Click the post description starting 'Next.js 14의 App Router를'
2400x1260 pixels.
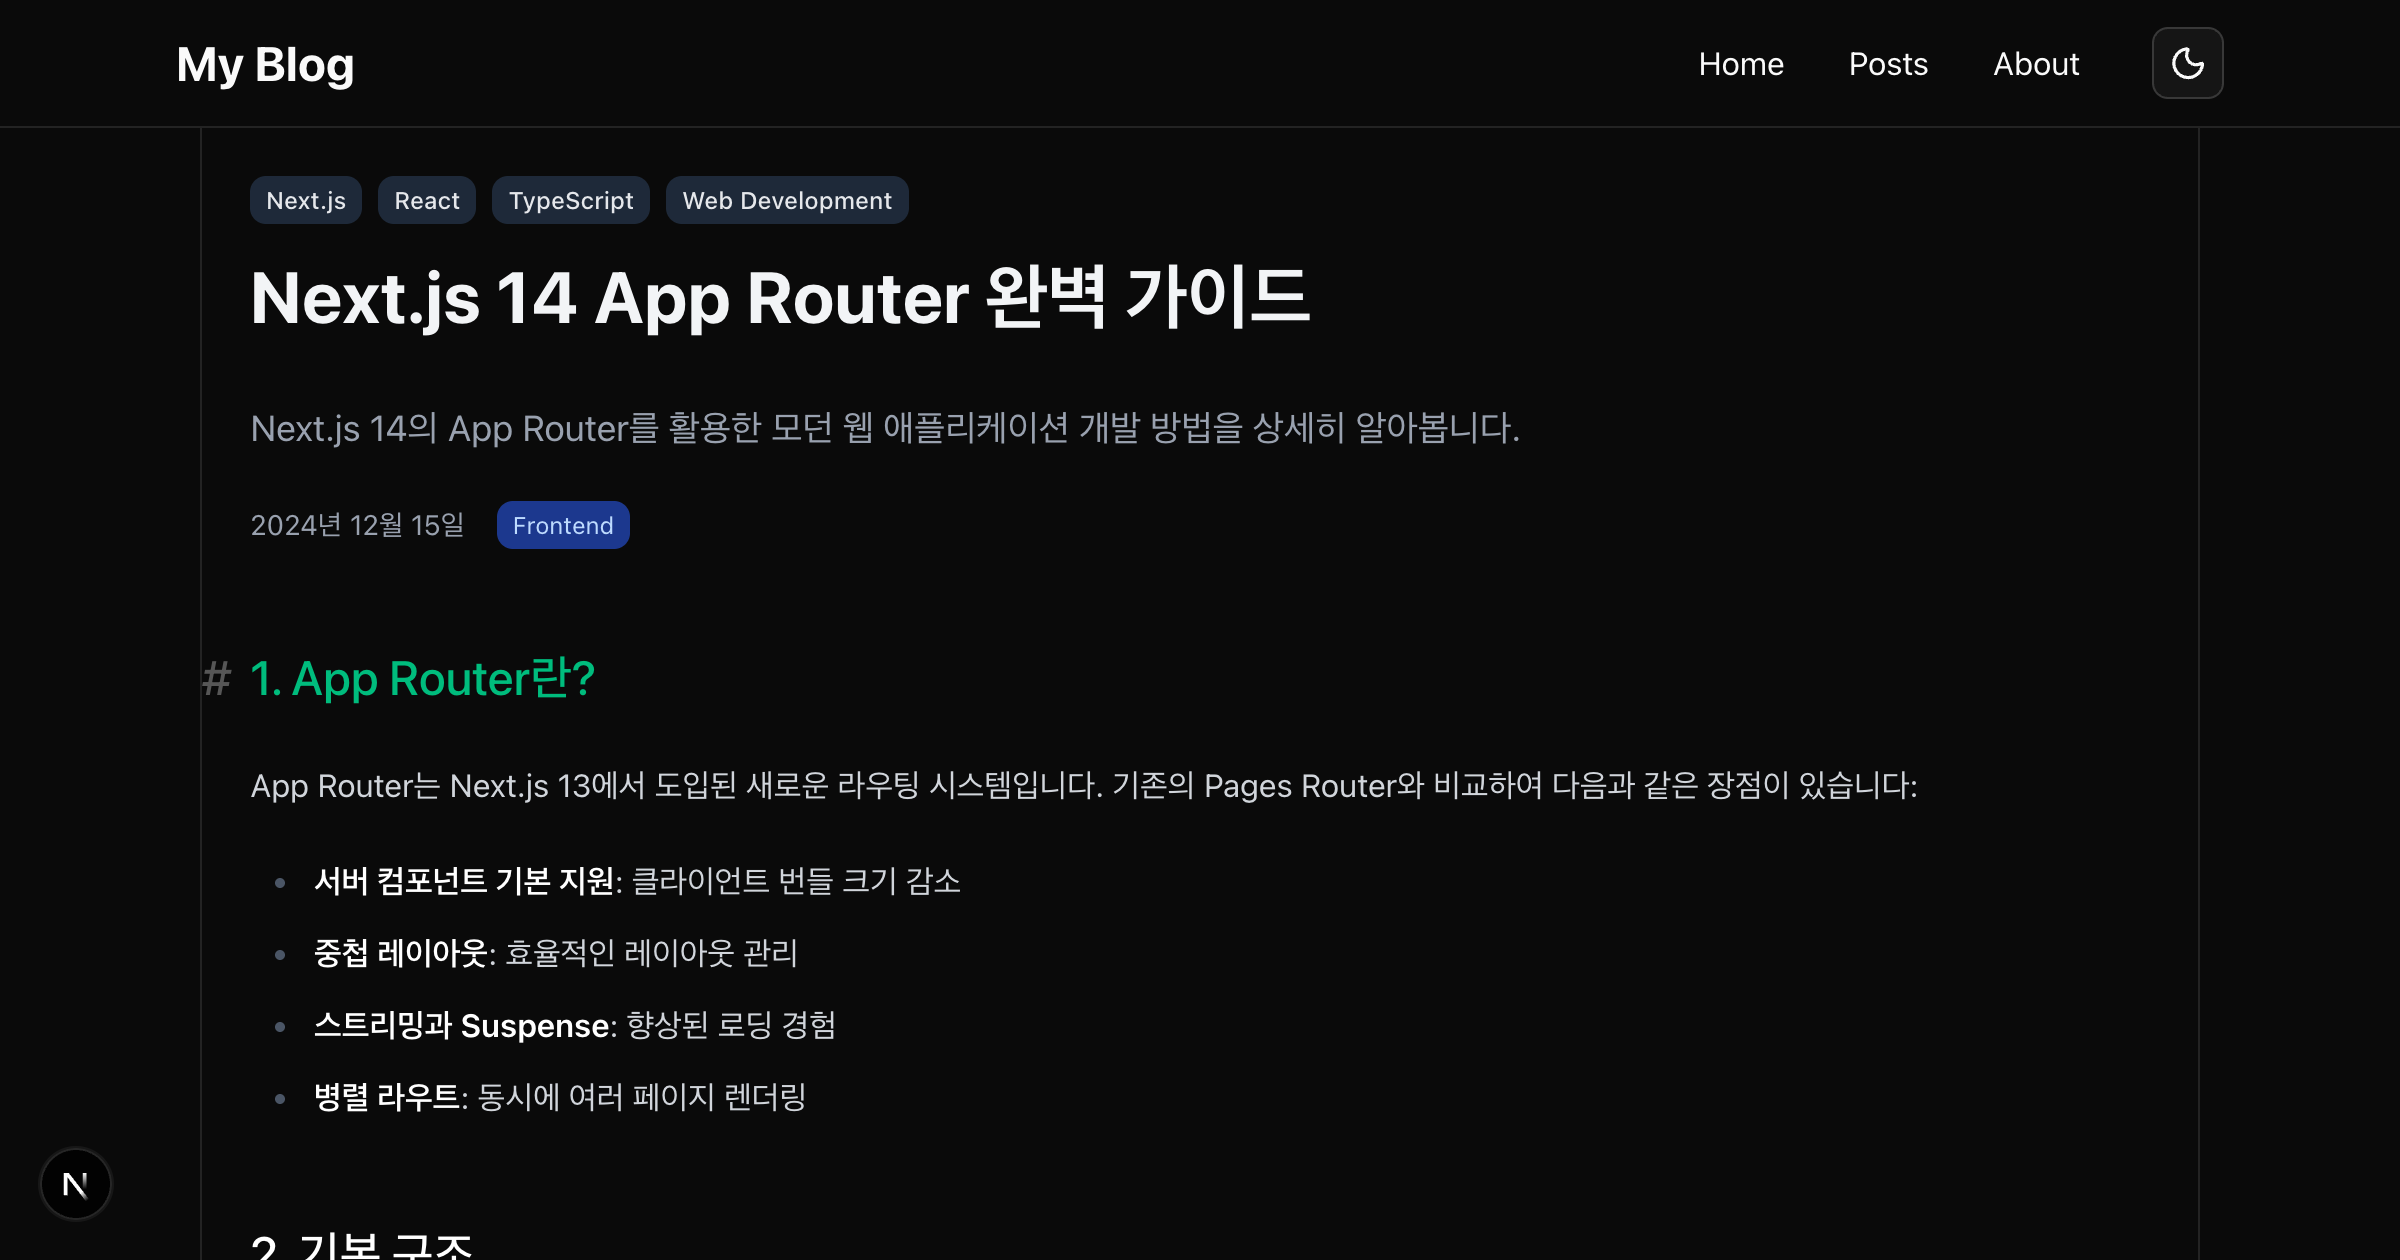[x=885, y=428]
